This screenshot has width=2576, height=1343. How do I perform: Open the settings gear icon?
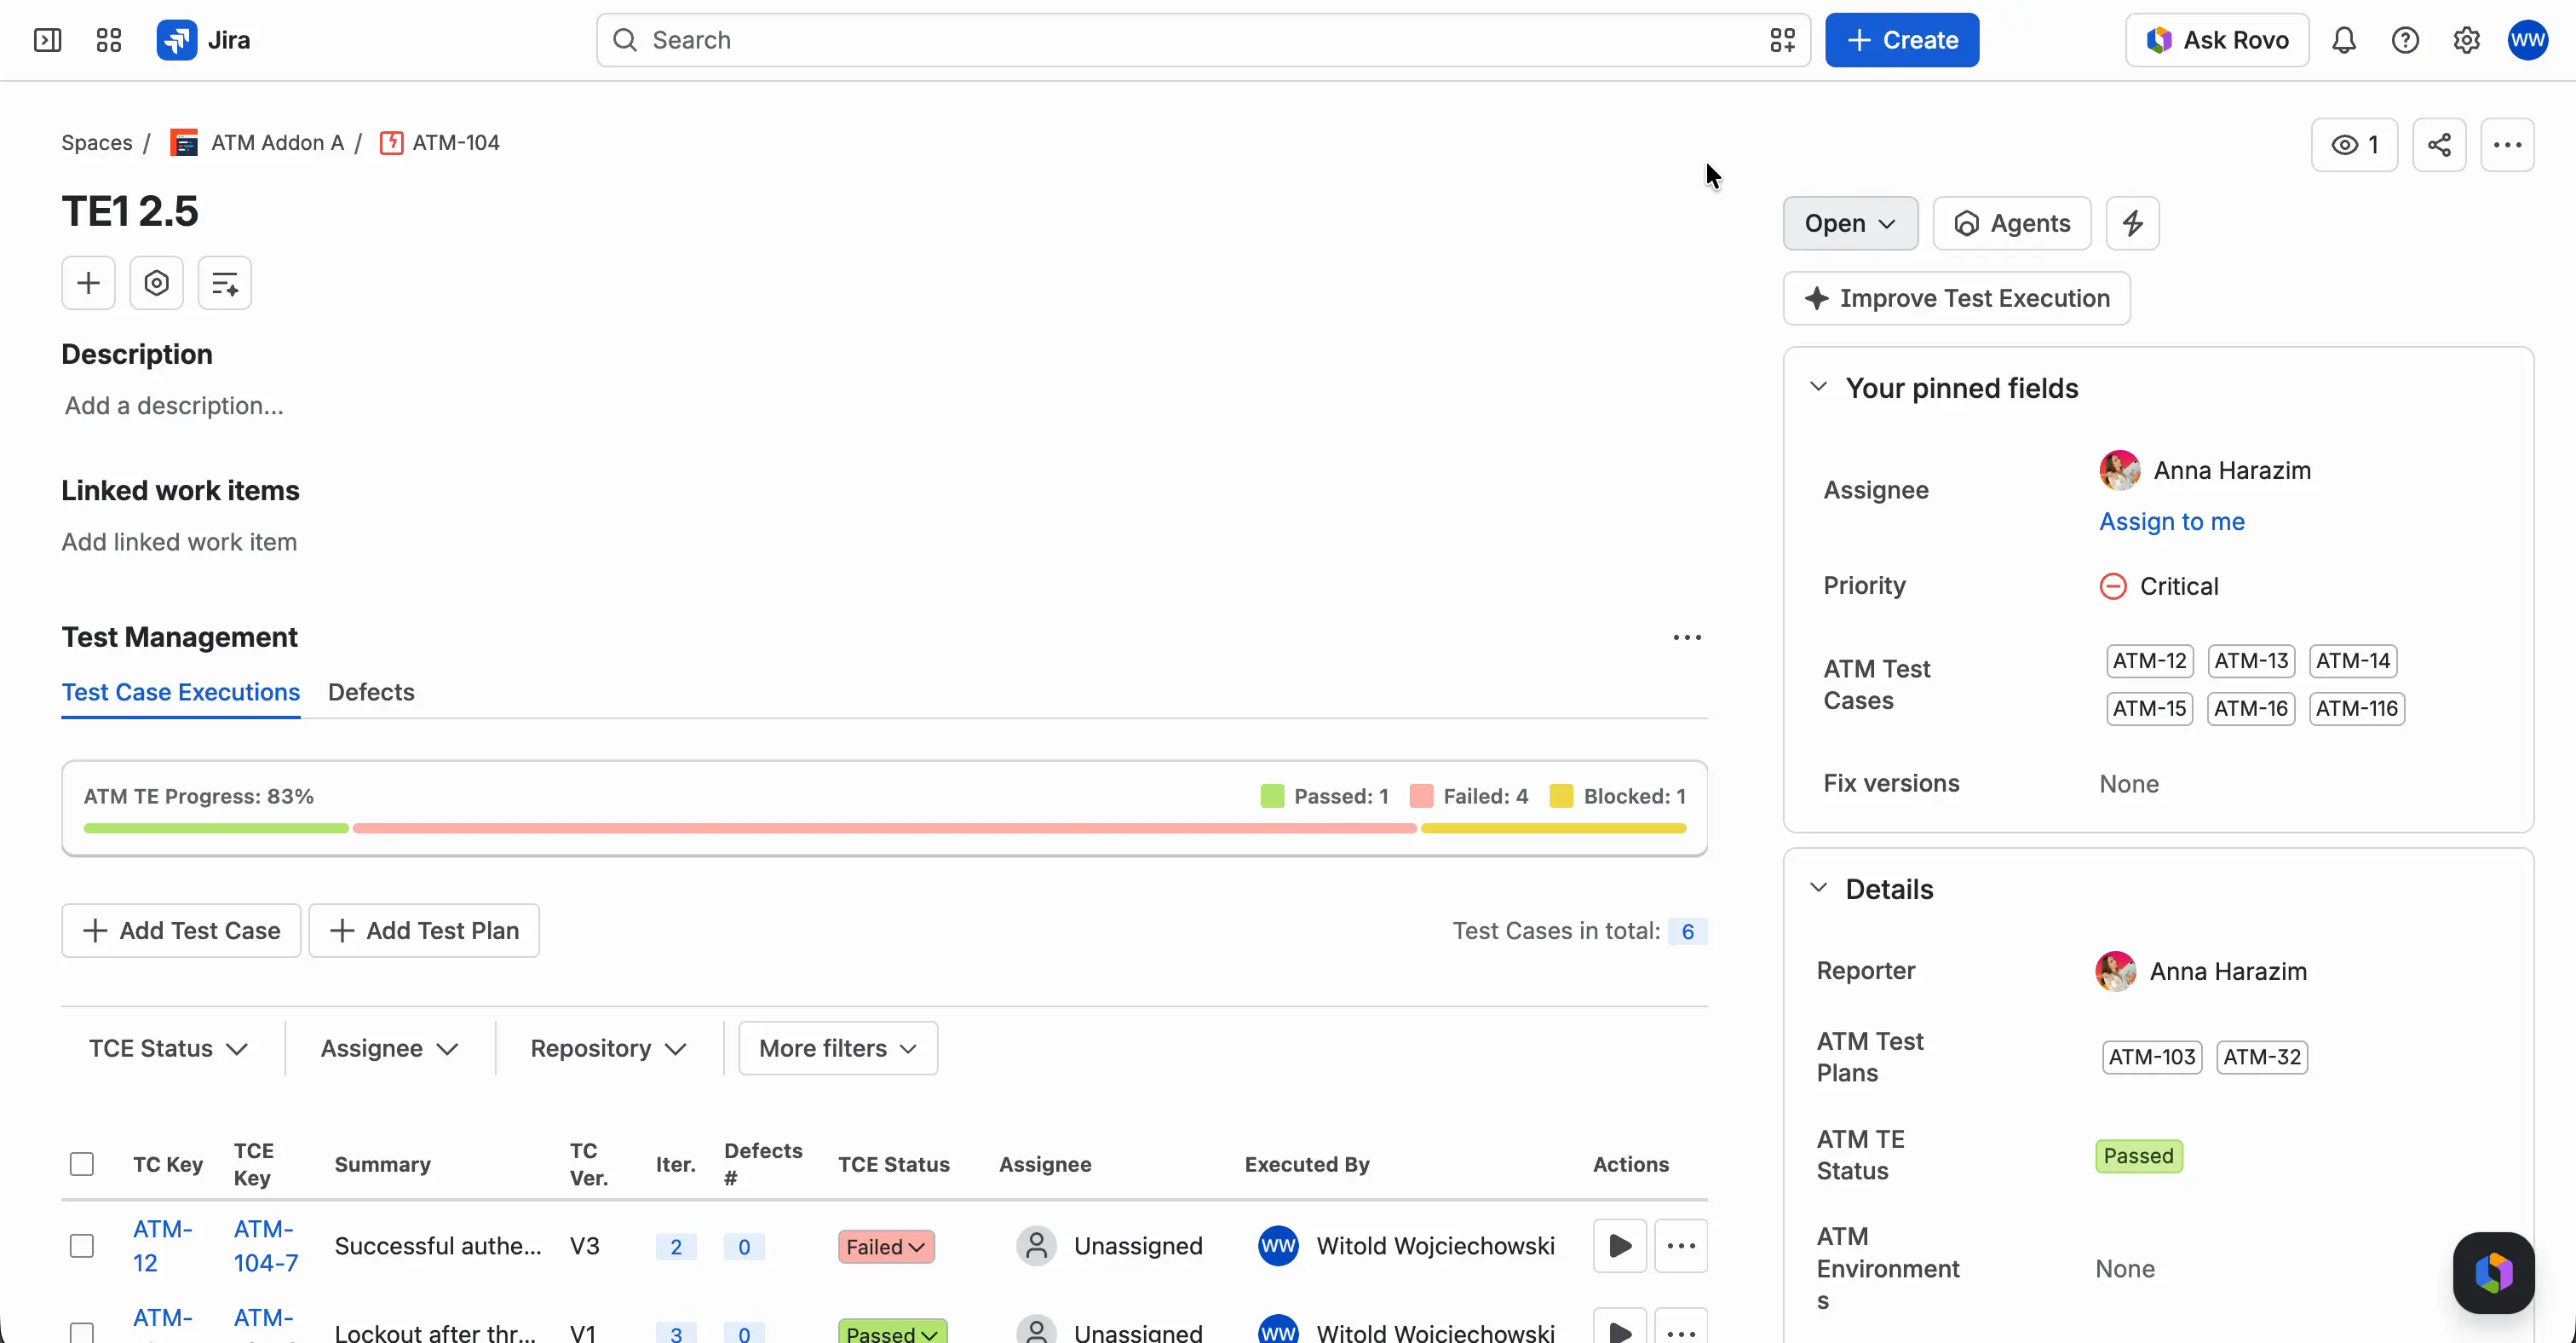(2466, 40)
